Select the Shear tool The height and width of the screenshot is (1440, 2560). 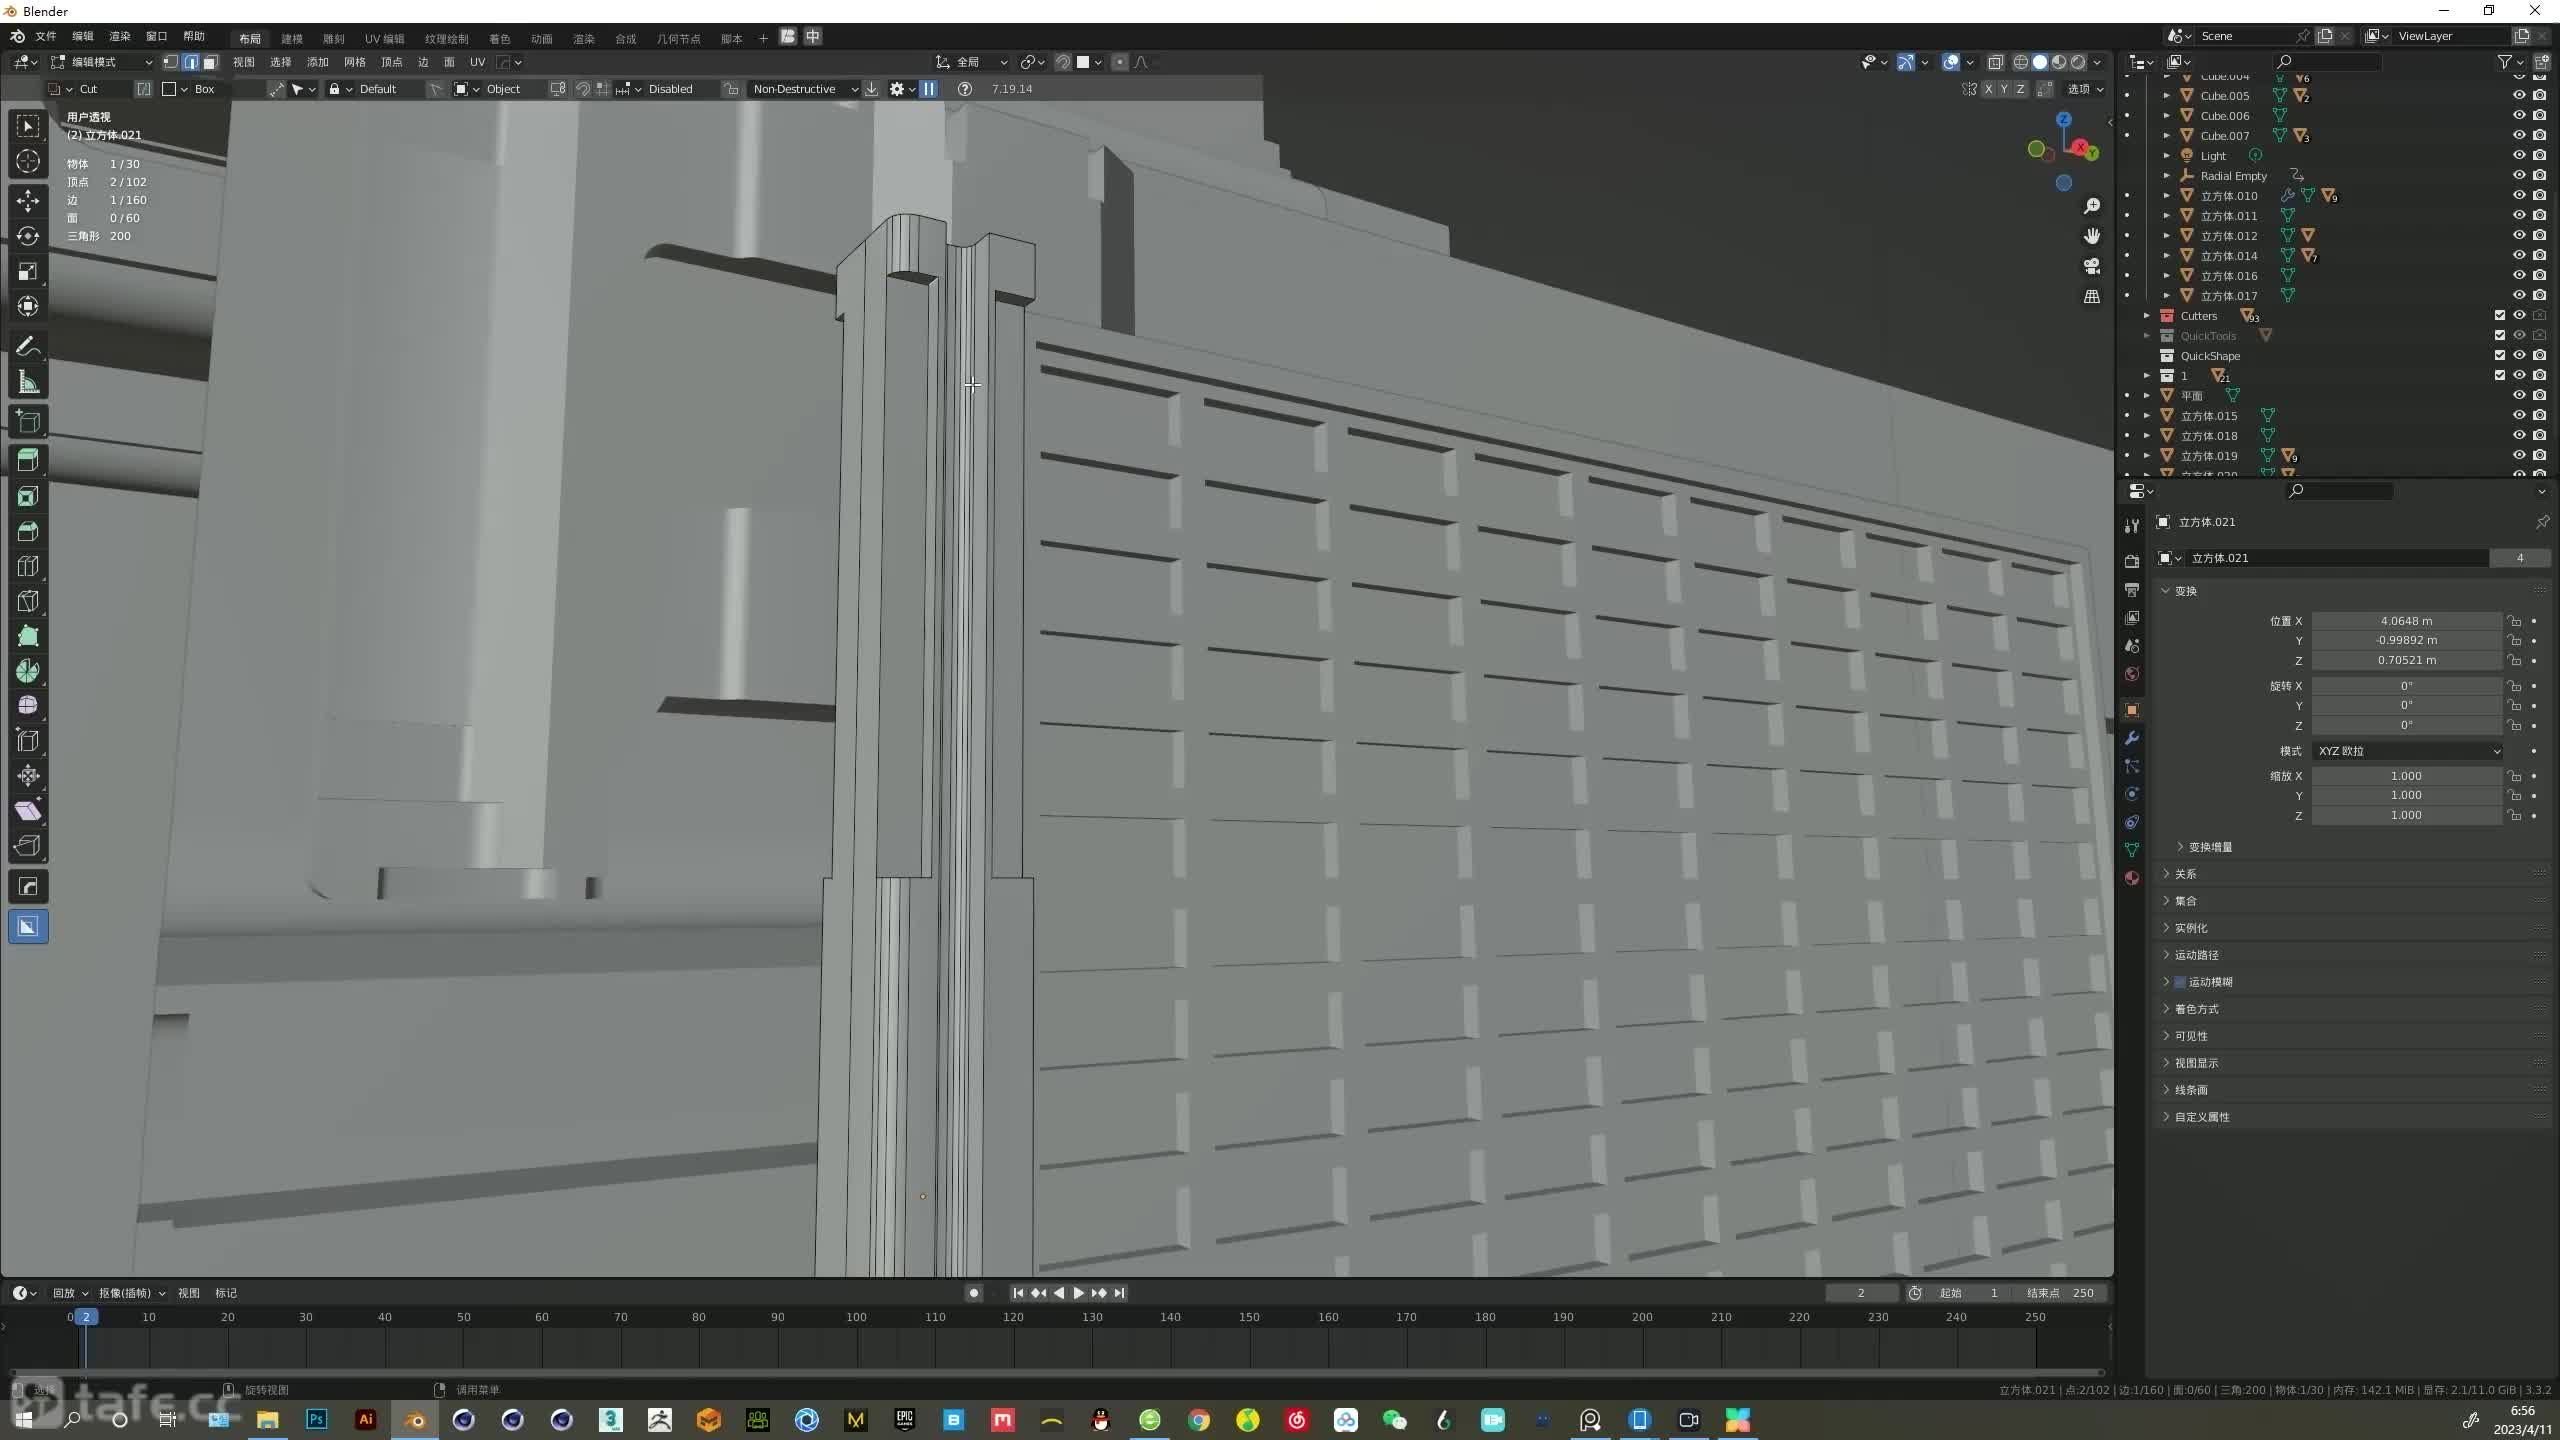point(28,811)
